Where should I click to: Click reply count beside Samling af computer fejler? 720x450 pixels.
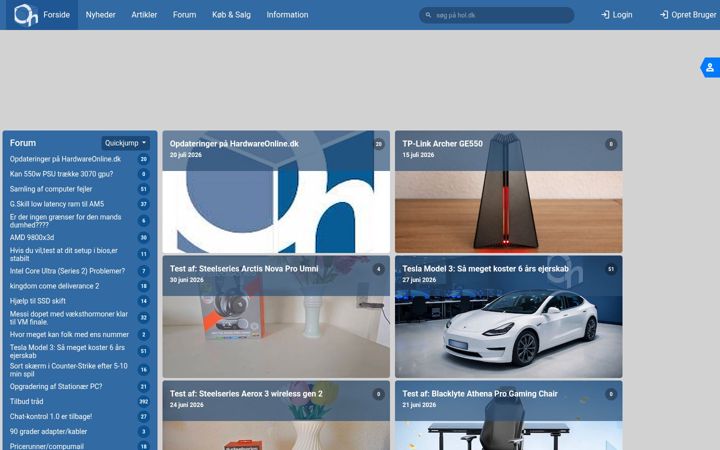click(143, 189)
